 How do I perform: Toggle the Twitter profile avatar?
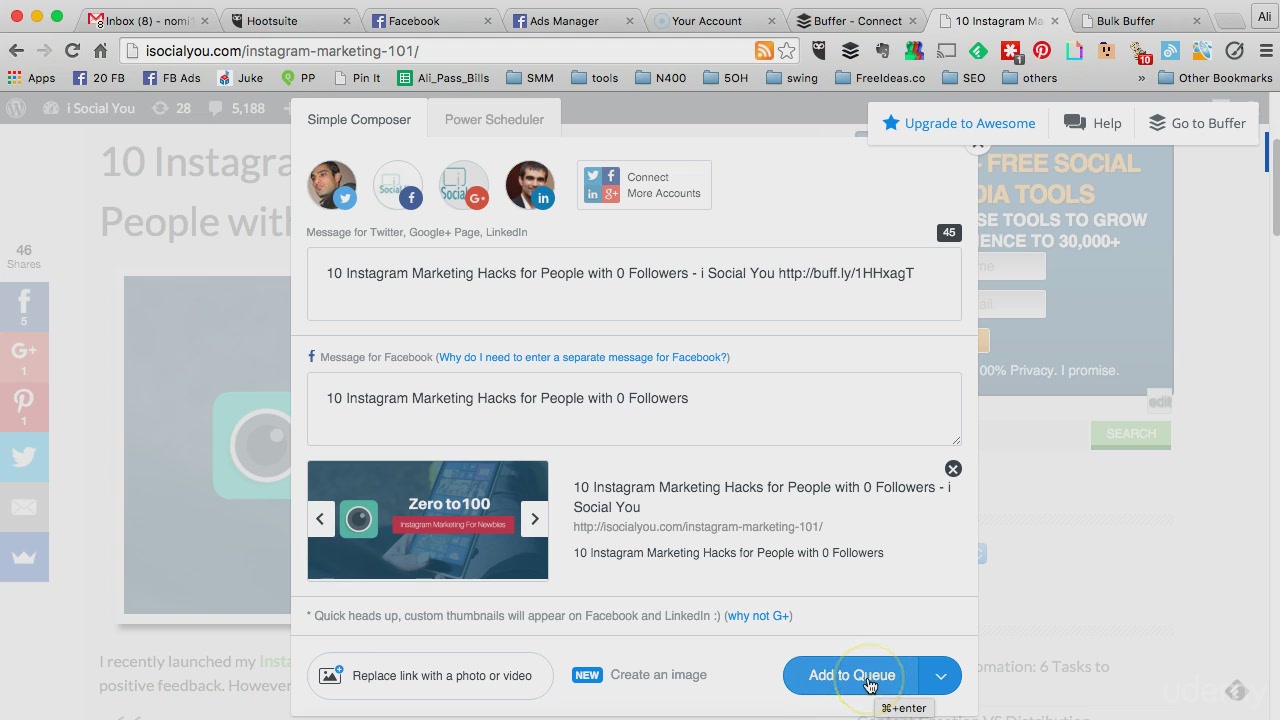pos(332,185)
